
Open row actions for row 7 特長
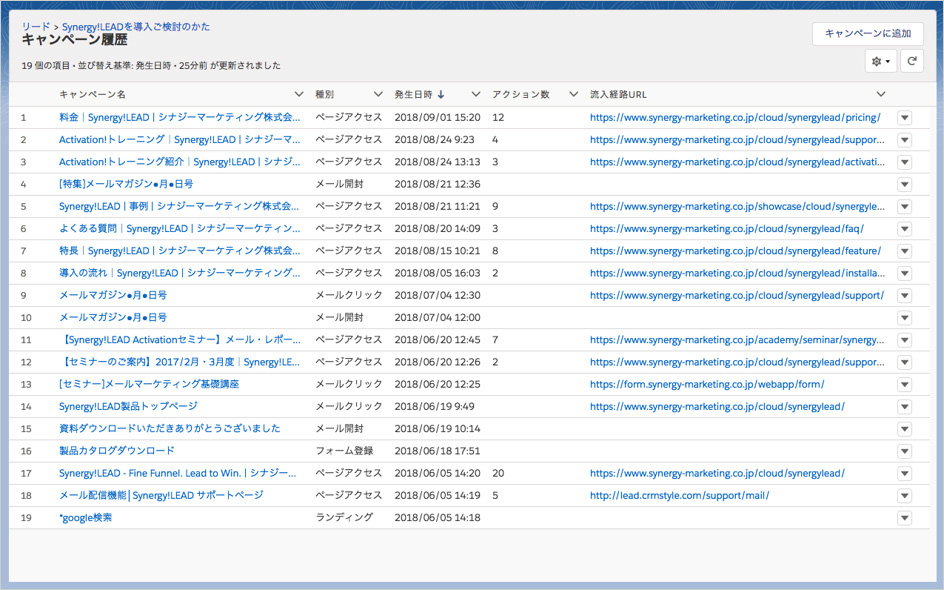904,251
